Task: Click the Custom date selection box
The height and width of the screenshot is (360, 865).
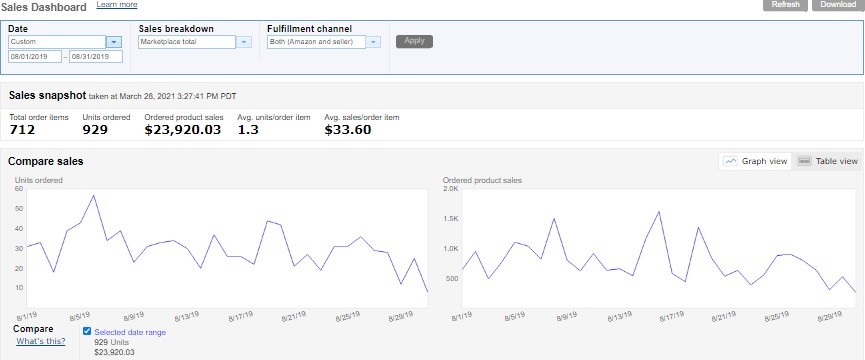Action: (57, 42)
